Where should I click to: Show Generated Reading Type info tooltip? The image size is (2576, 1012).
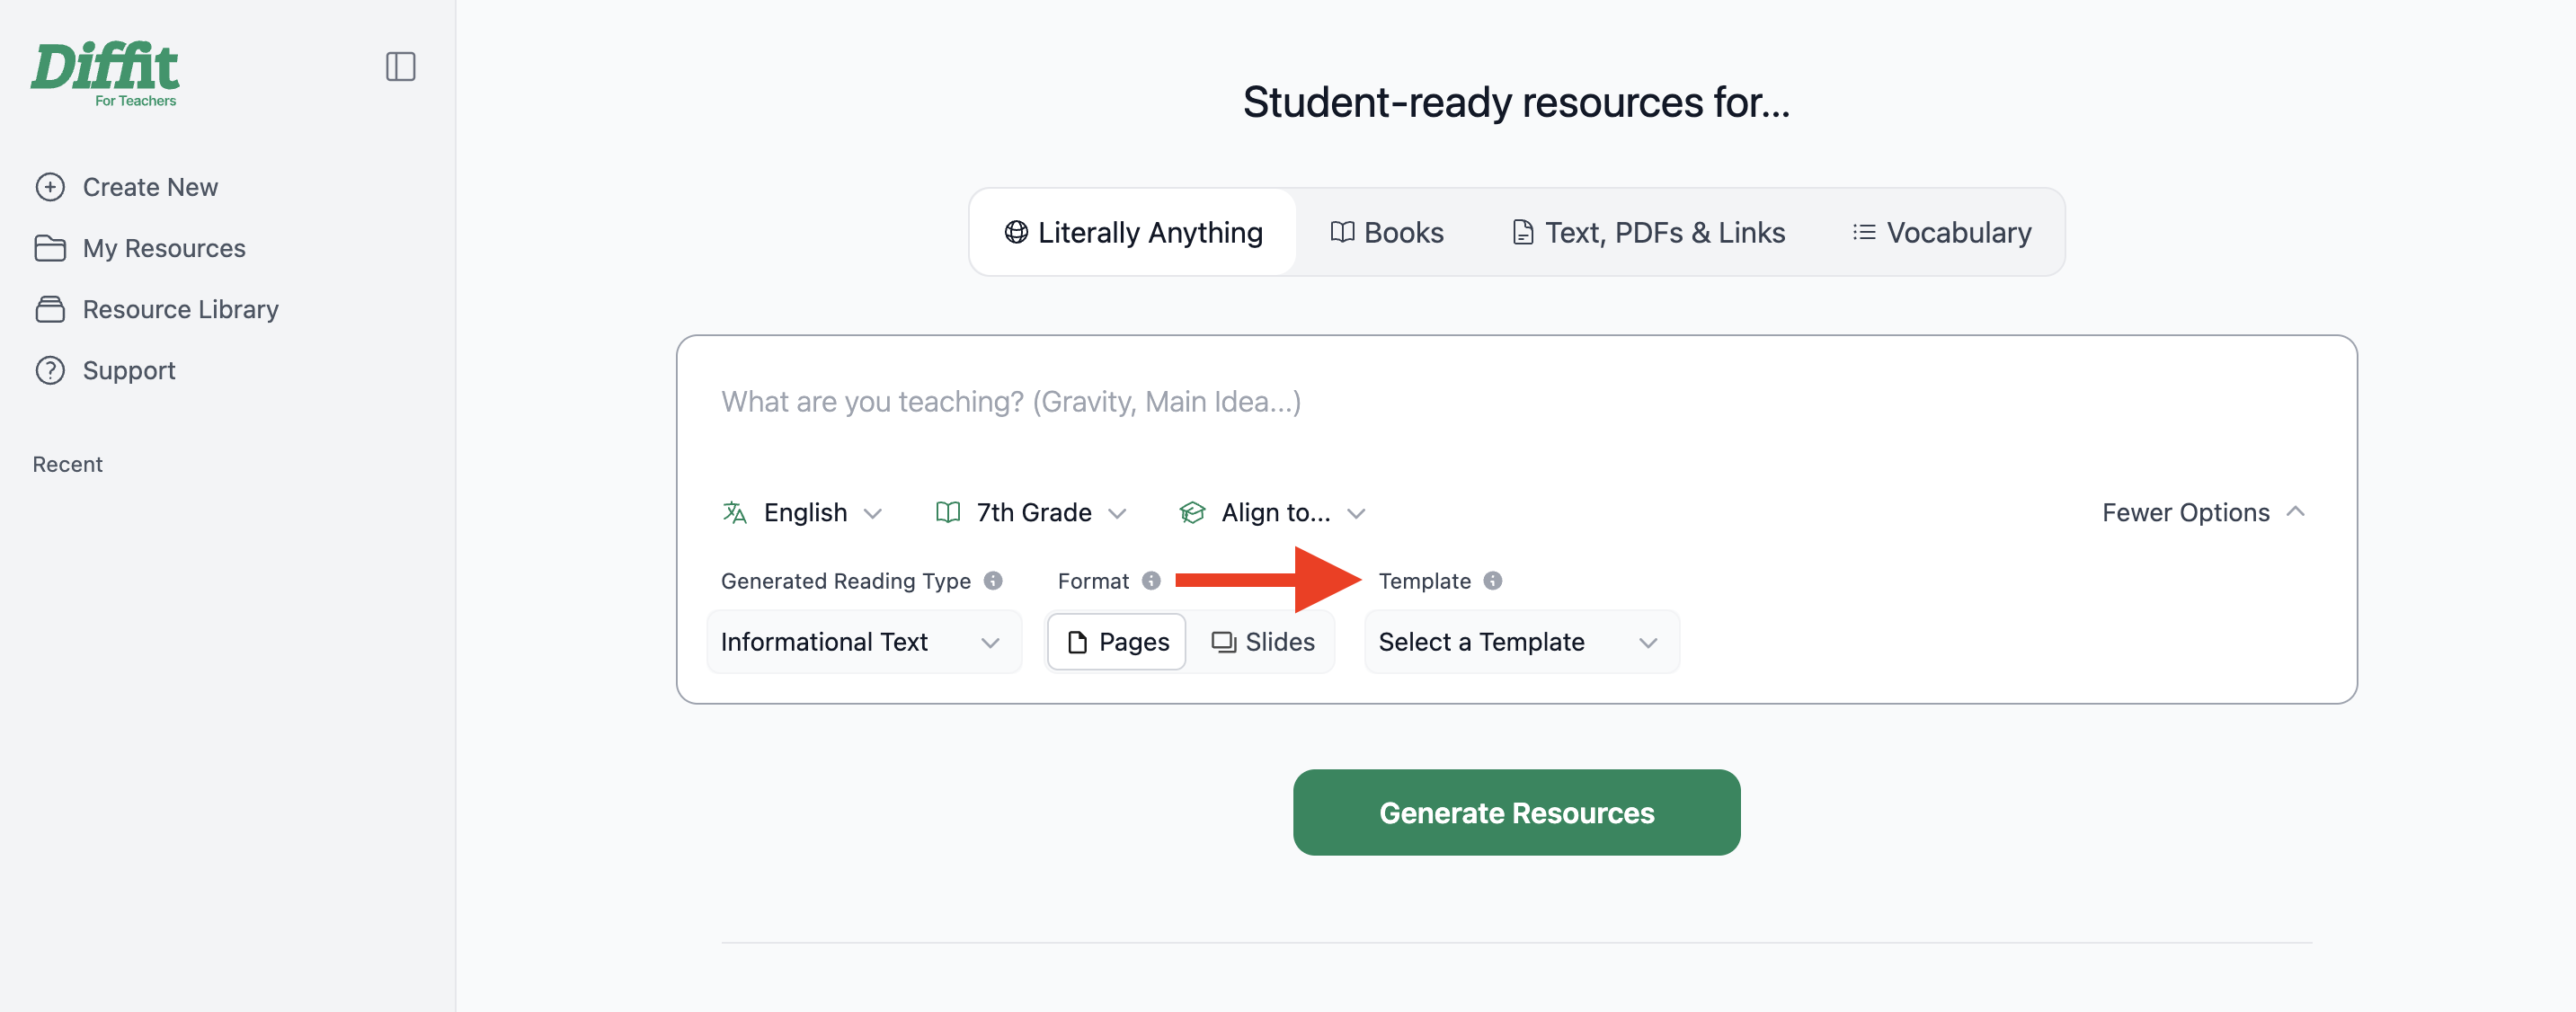pos(992,580)
